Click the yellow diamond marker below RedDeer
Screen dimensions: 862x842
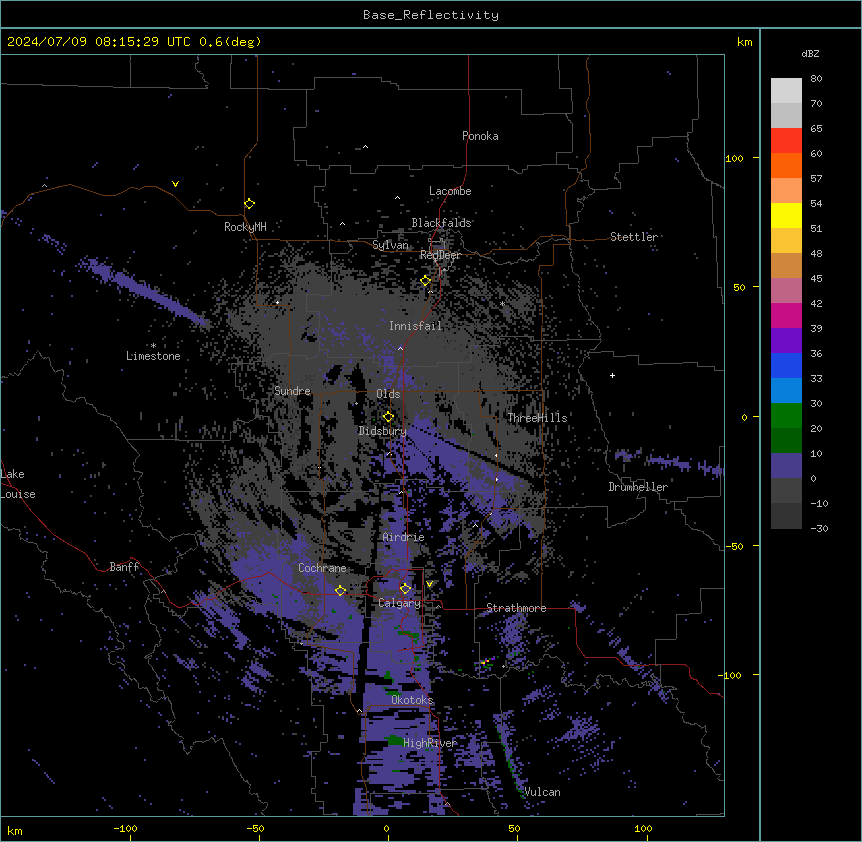[x=426, y=281]
